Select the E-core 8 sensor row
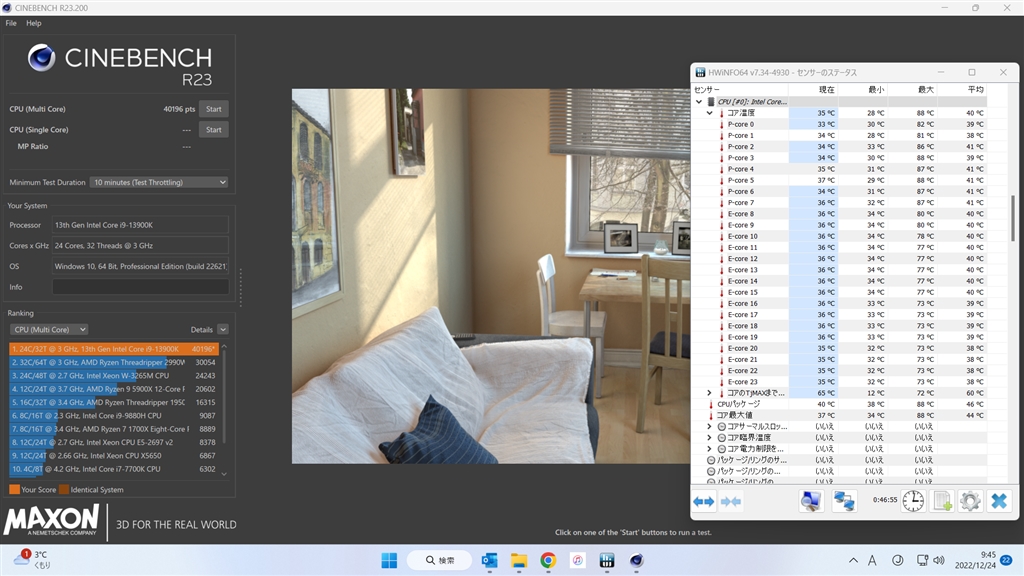 tap(840, 214)
